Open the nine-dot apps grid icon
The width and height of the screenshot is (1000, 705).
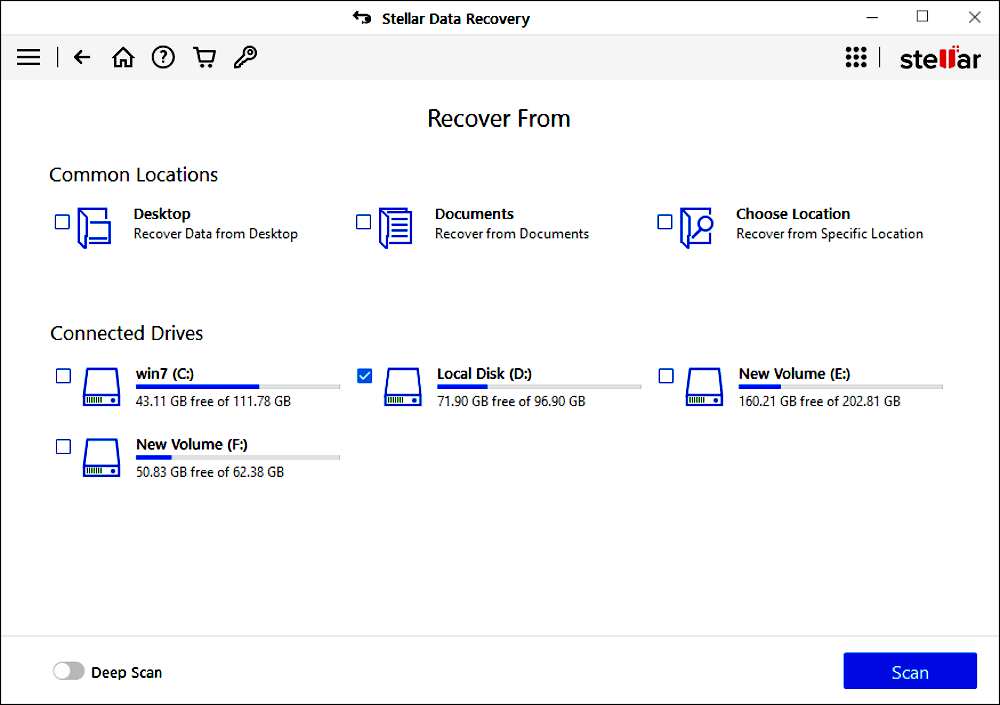[856, 58]
